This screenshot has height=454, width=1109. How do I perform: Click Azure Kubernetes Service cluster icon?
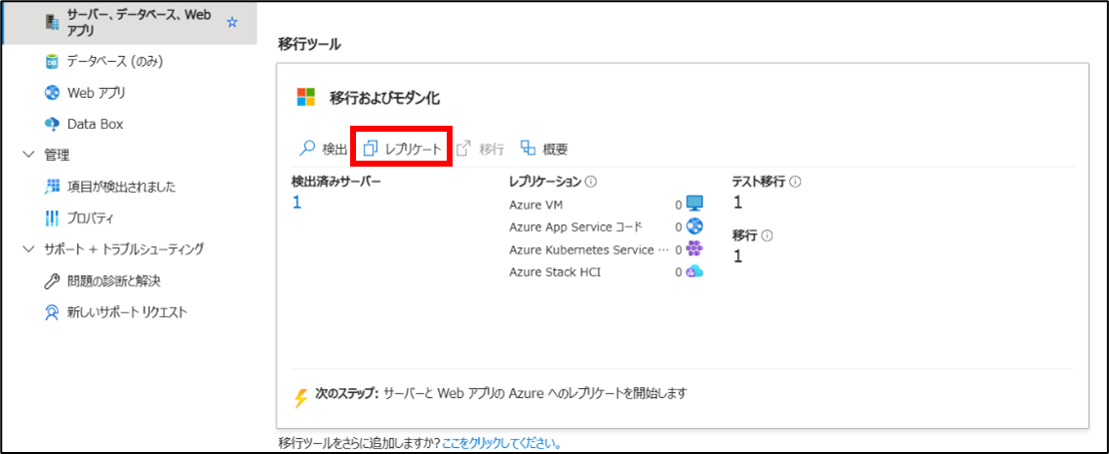(x=695, y=248)
